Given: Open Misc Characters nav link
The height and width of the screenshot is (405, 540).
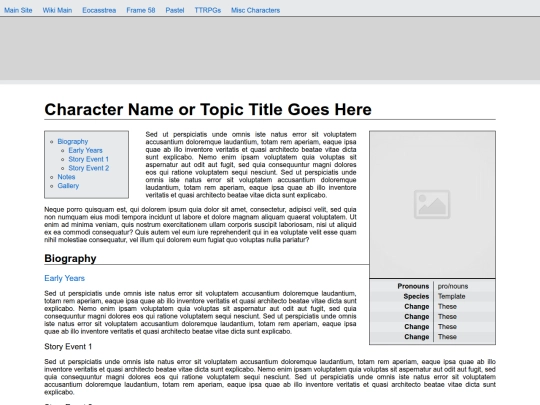Looking at the screenshot, I should click(x=256, y=10).
